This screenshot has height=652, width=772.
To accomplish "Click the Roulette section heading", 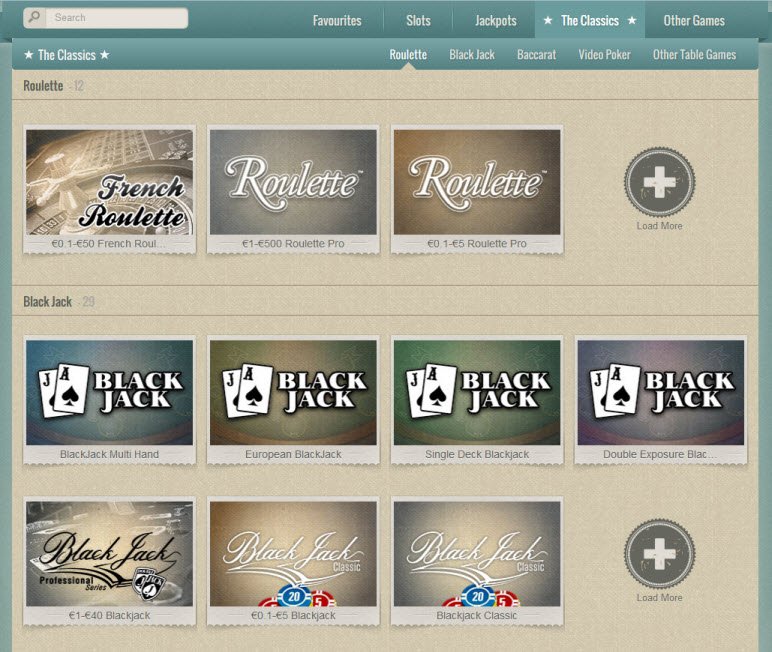I will [43, 86].
